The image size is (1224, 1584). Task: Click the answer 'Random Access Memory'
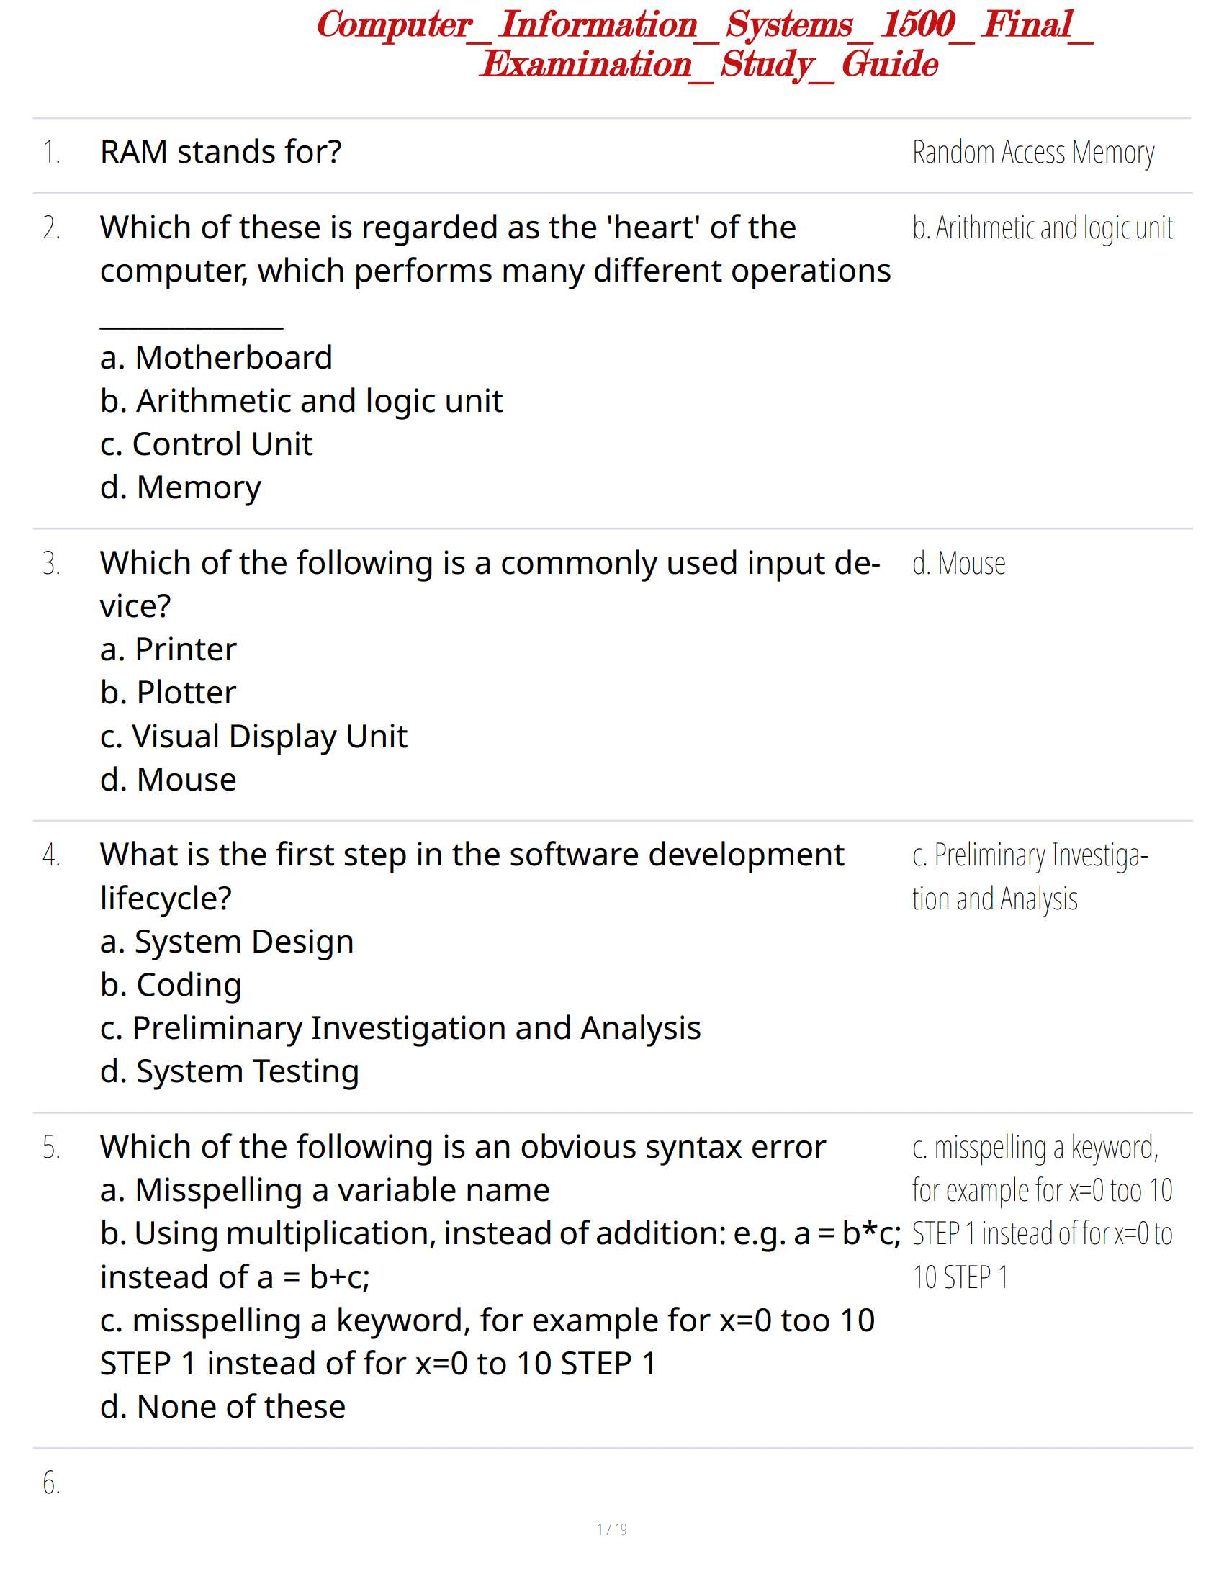pos(1033,153)
